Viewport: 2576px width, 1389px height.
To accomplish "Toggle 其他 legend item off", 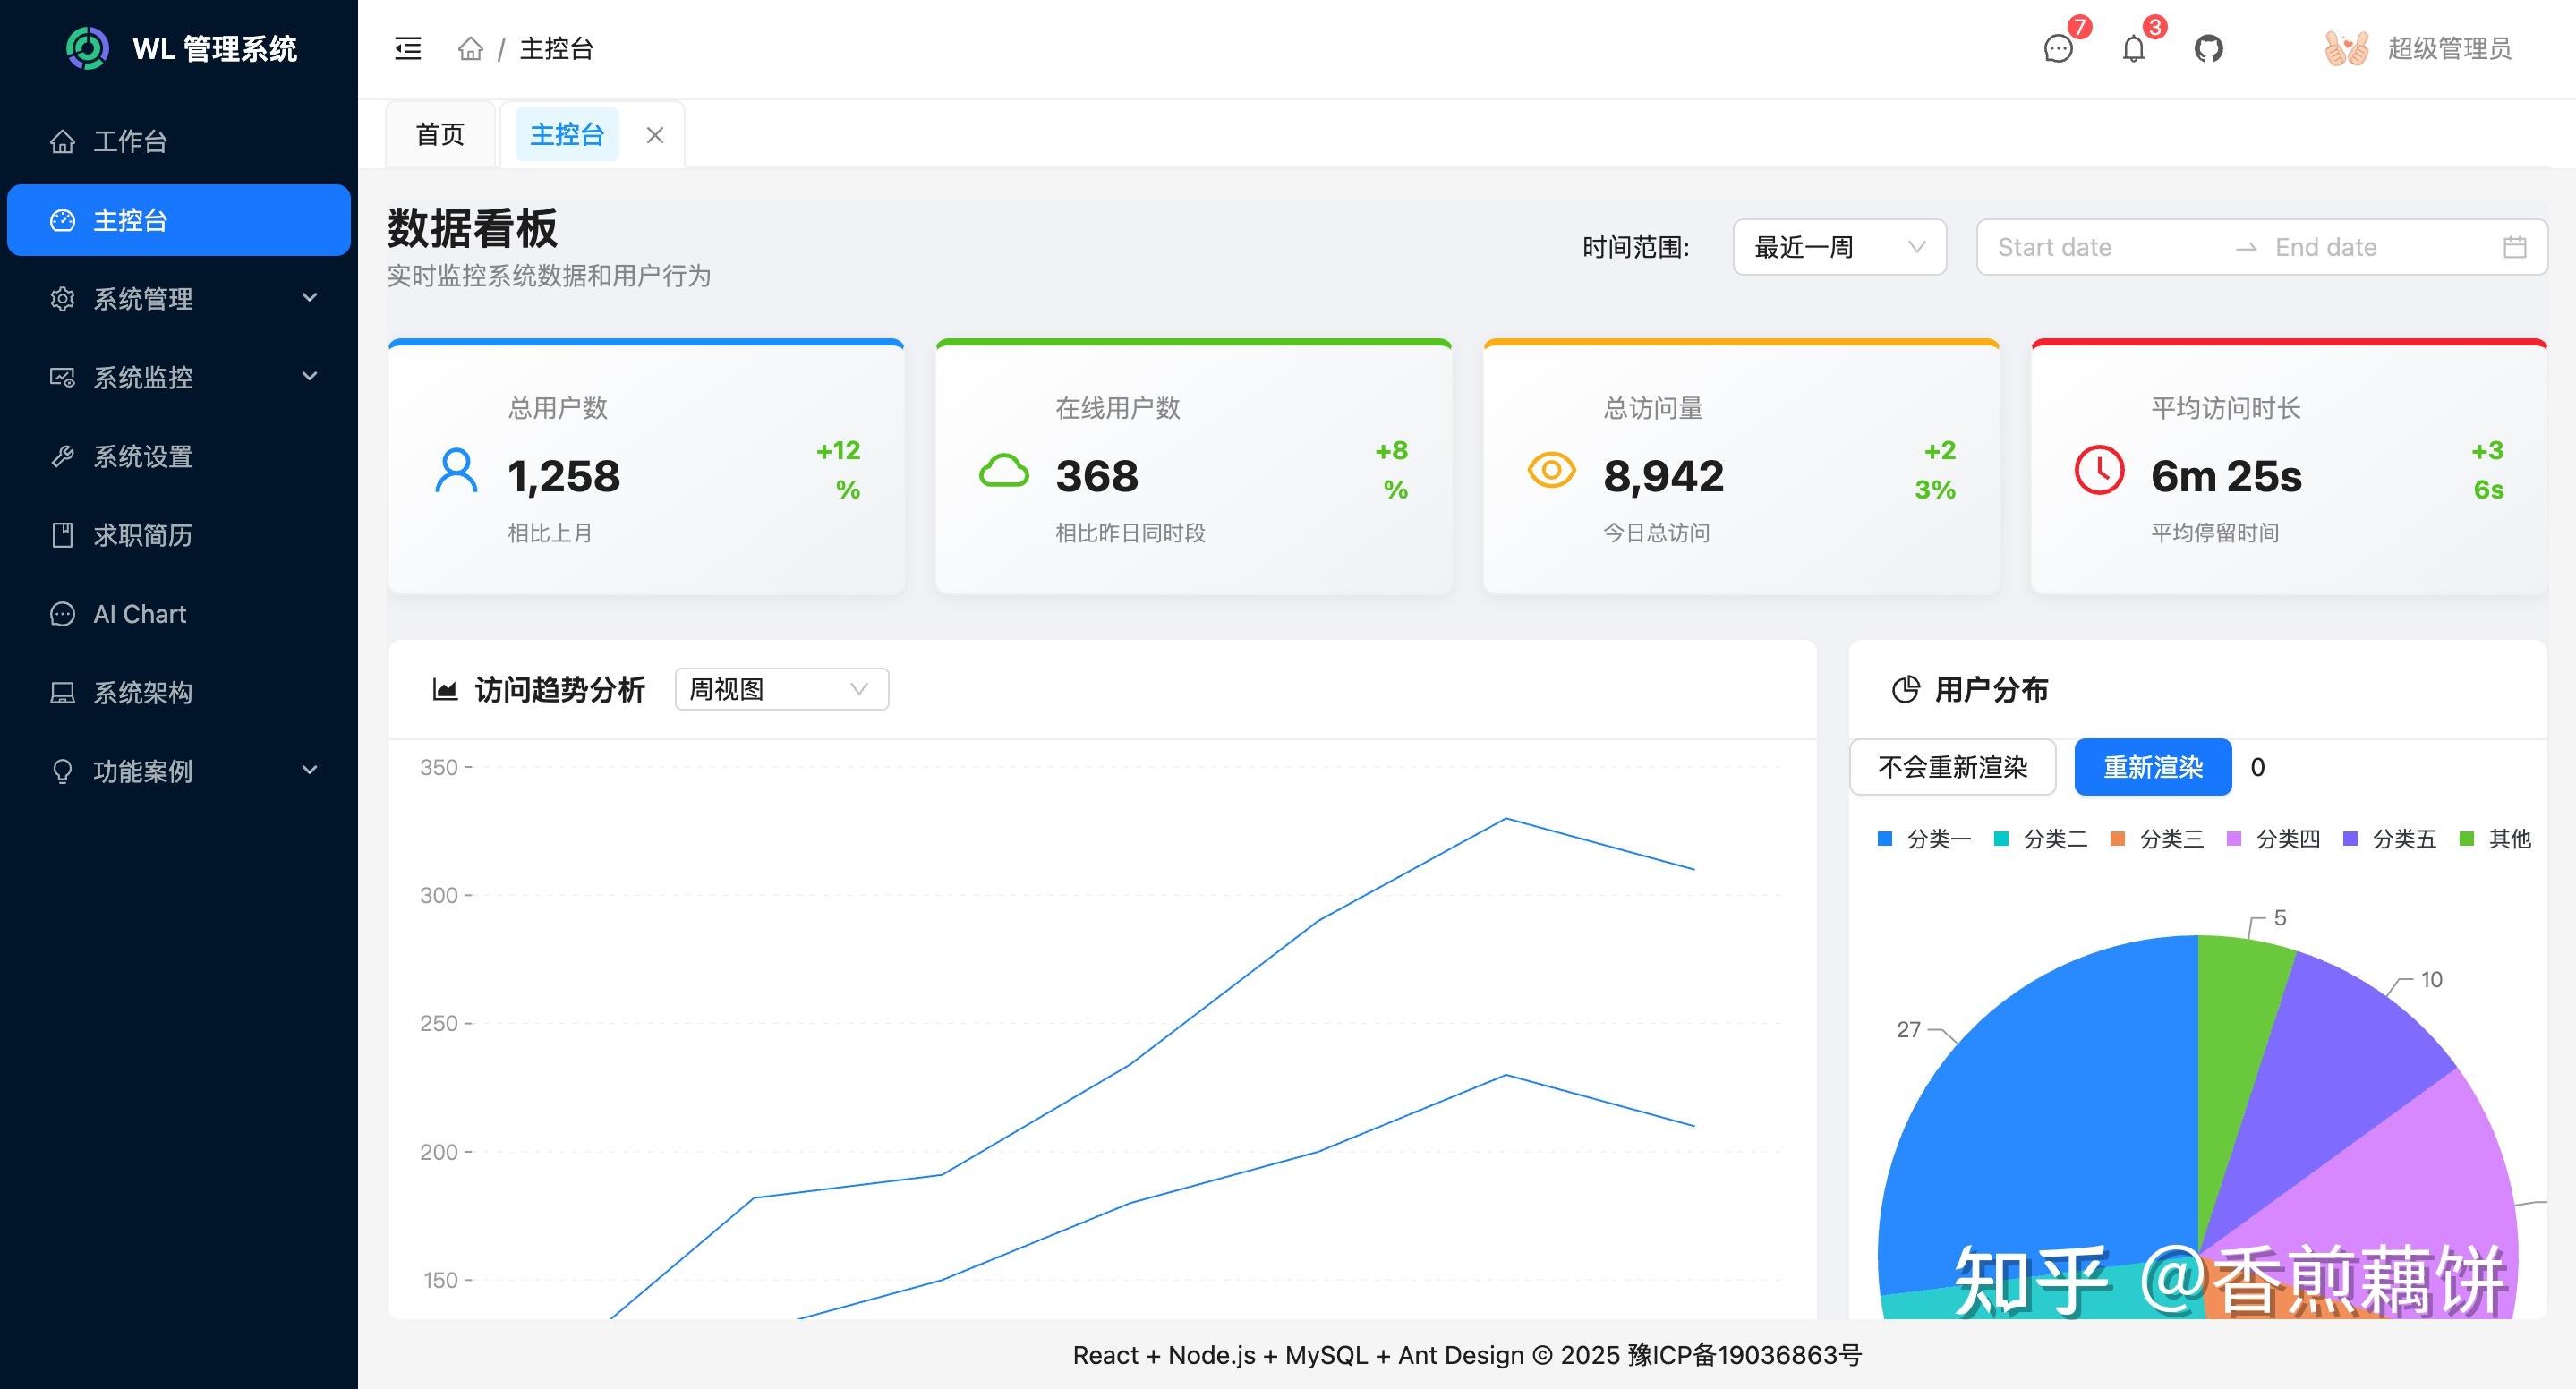I will click(x=2496, y=839).
